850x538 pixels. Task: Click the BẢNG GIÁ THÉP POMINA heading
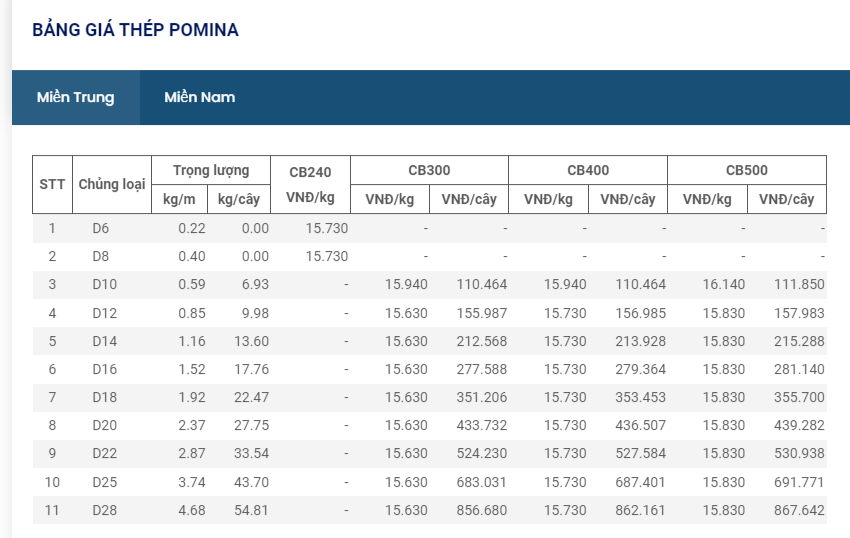pyautogui.click(x=135, y=30)
